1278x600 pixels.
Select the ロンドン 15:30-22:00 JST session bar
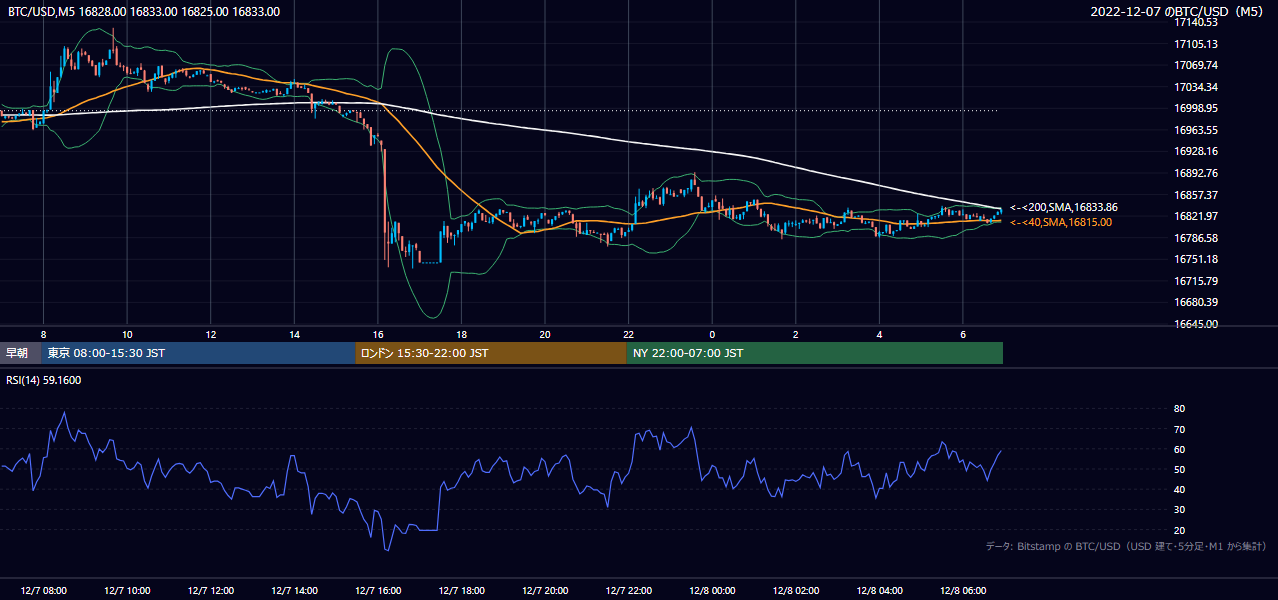click(491, 353)
